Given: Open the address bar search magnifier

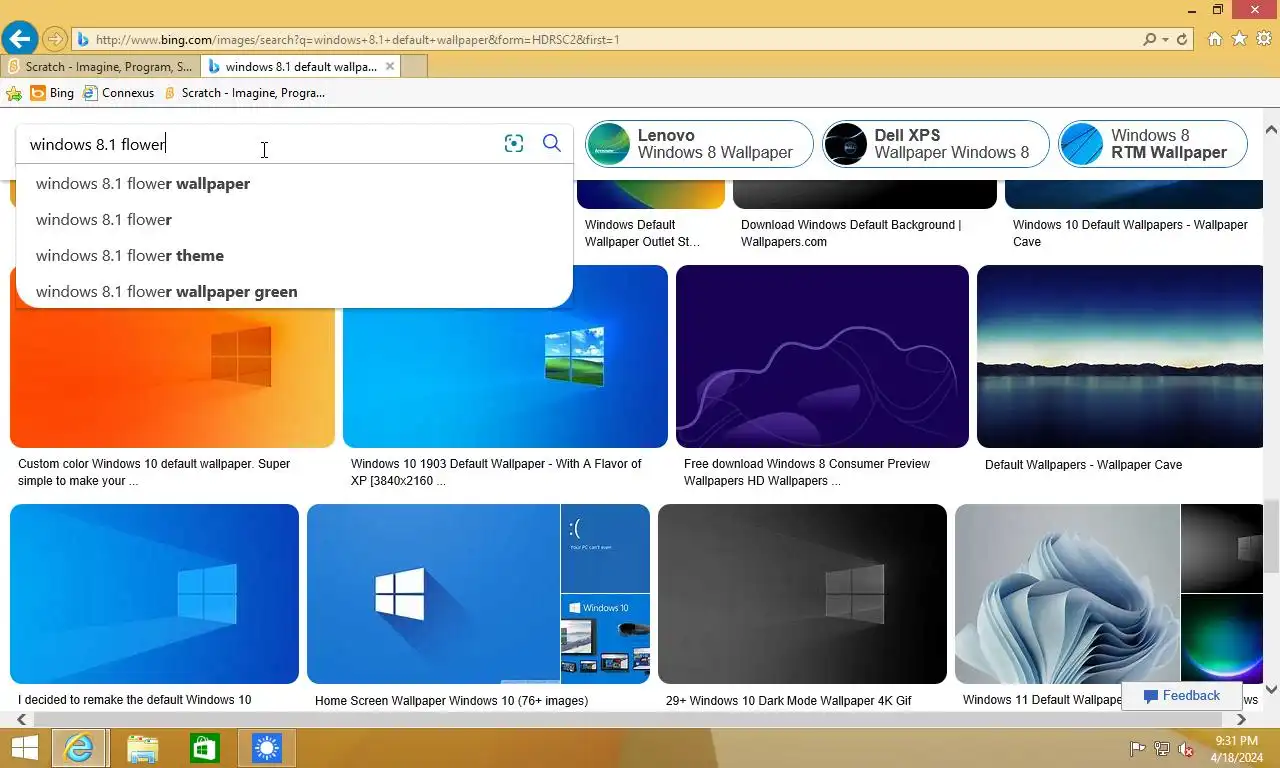Looking at the screenshot, I should coord(1150,40).
